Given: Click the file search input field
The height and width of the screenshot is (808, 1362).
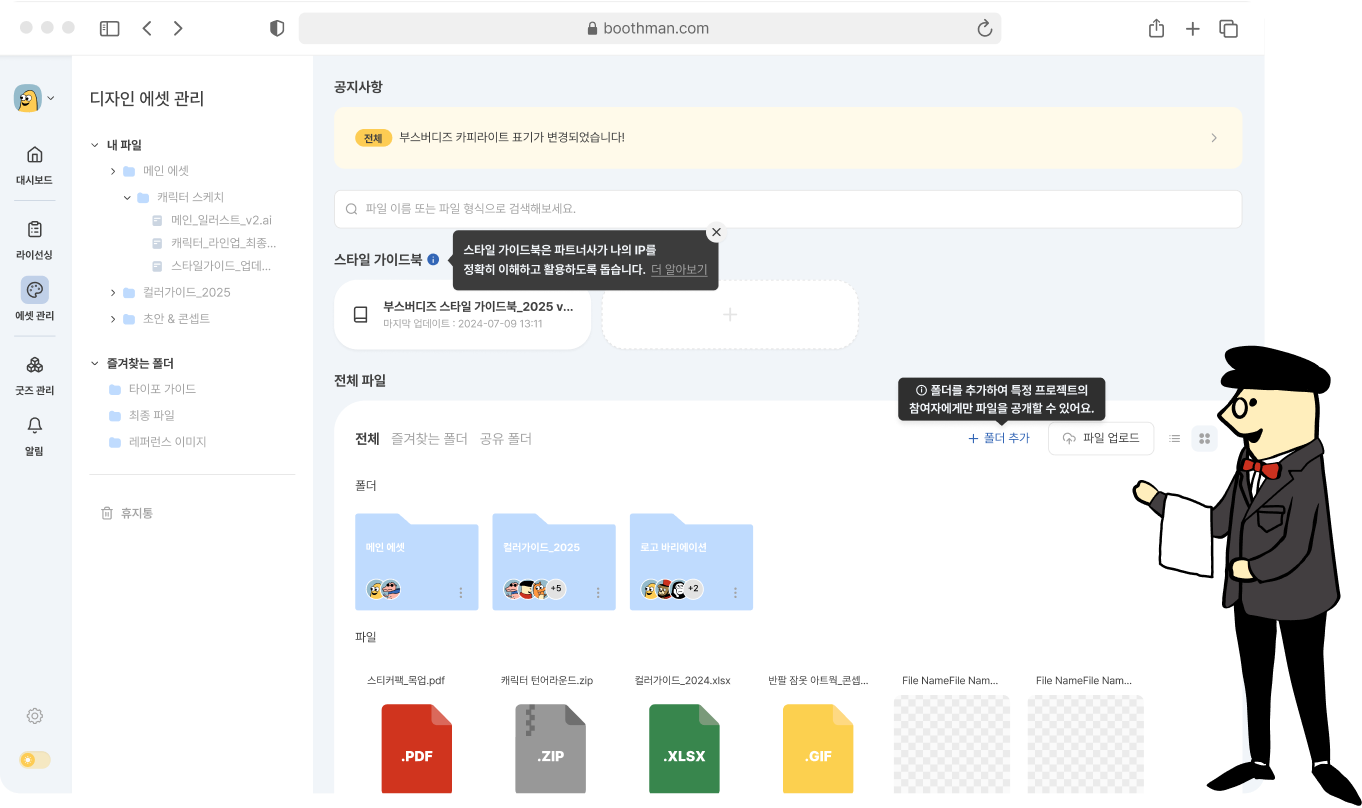Looking at the screenshot, I should click(788, 209).
